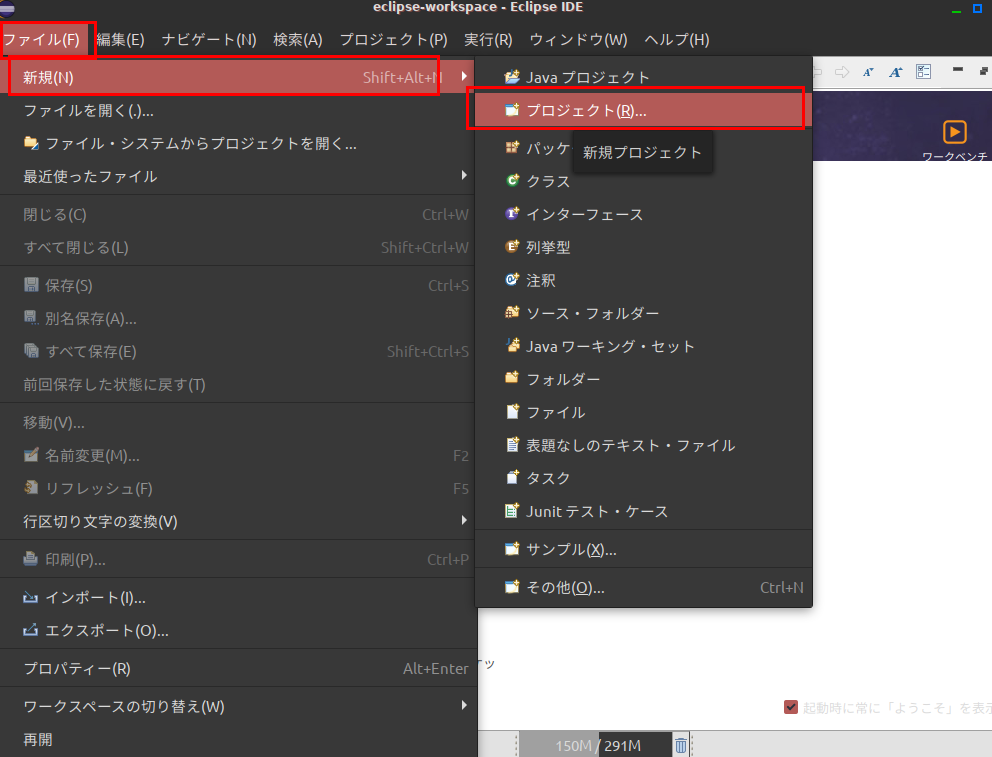Click the folder icon for ファイル・システムからプロジェクトを開く

click(31, 143)
